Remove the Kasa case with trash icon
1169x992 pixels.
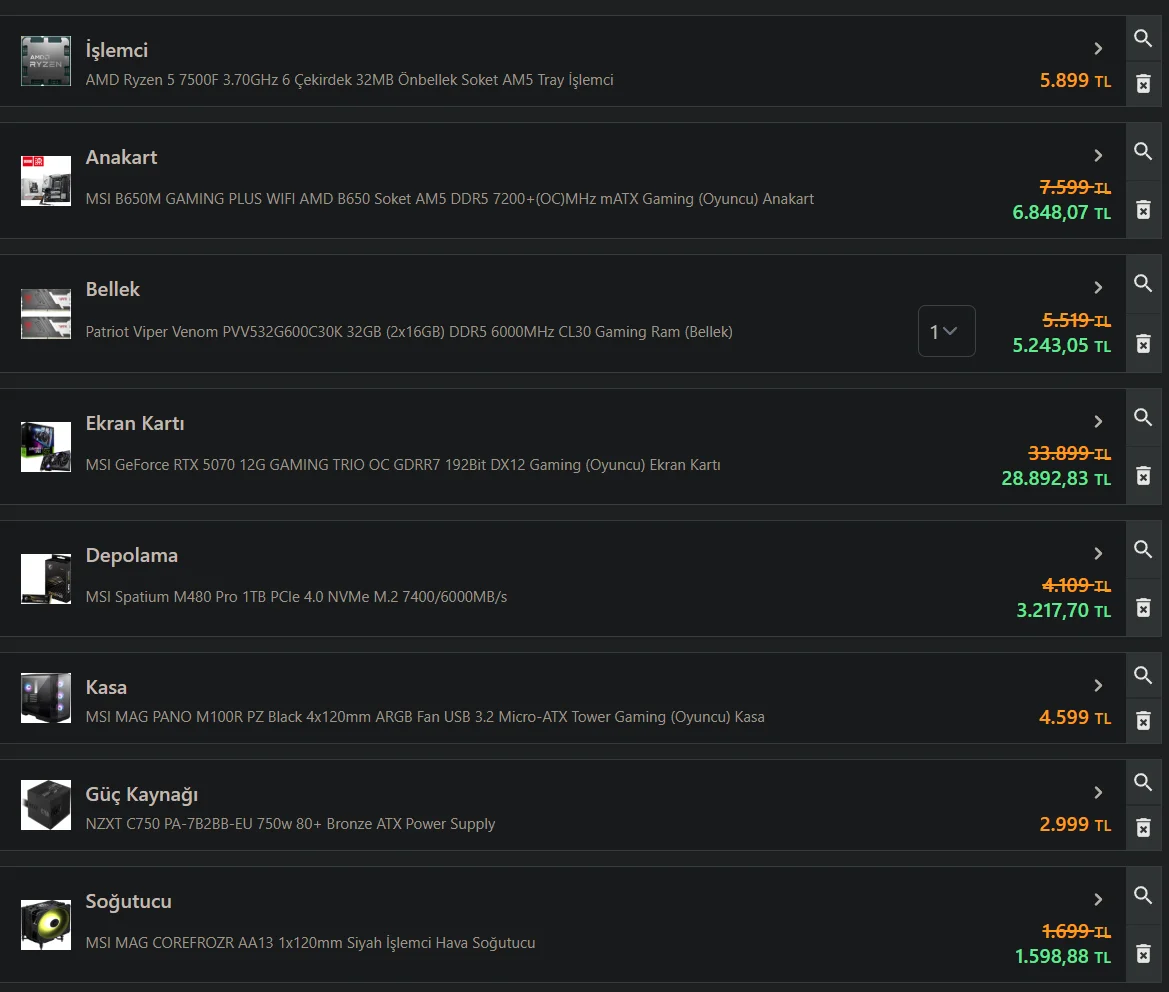[x=1143, y=721]
